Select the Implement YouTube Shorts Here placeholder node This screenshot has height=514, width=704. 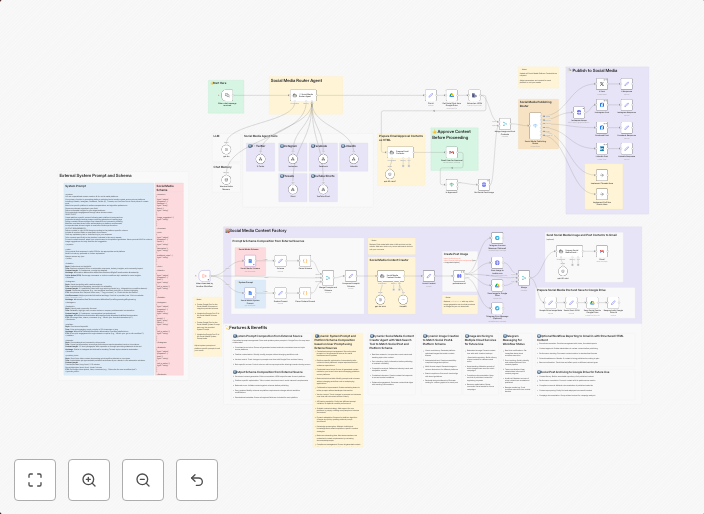pyautogui.click(x=602, y=194)
